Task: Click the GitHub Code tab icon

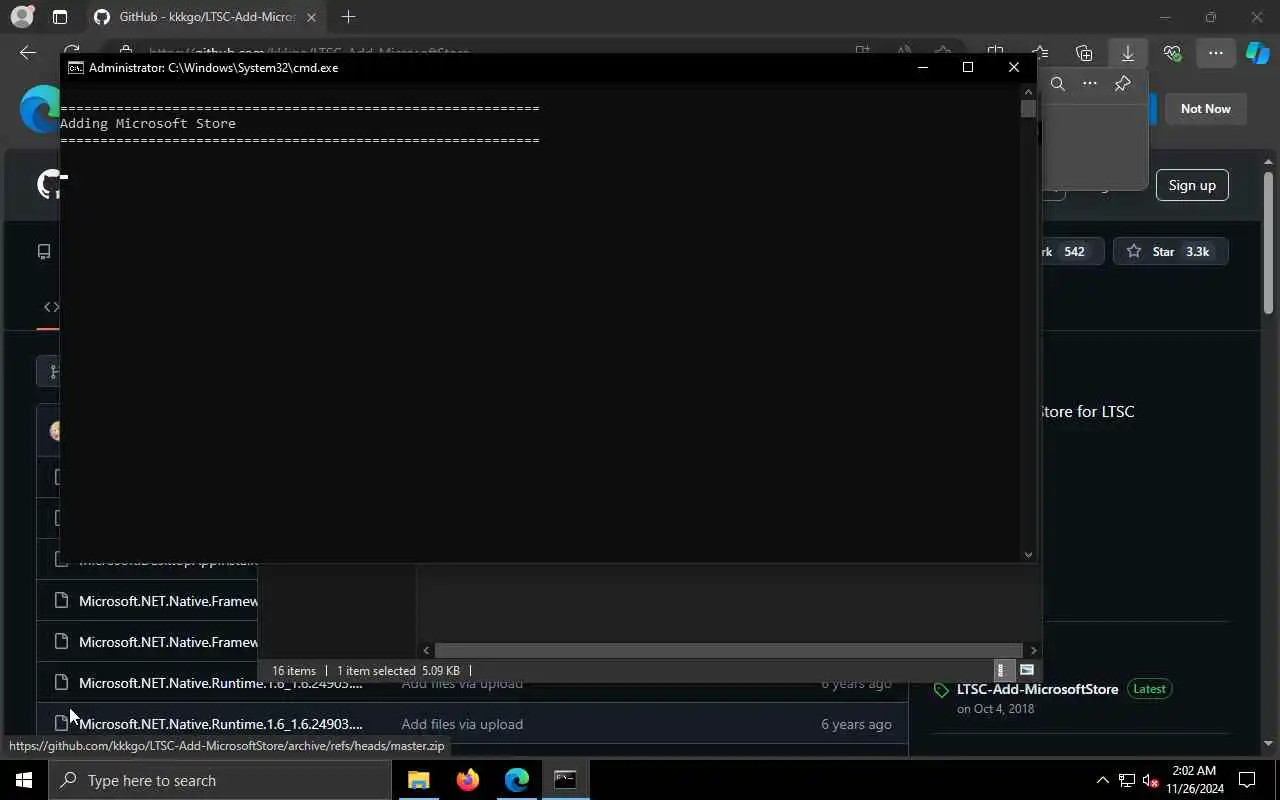Action: (x=51, y=307)
